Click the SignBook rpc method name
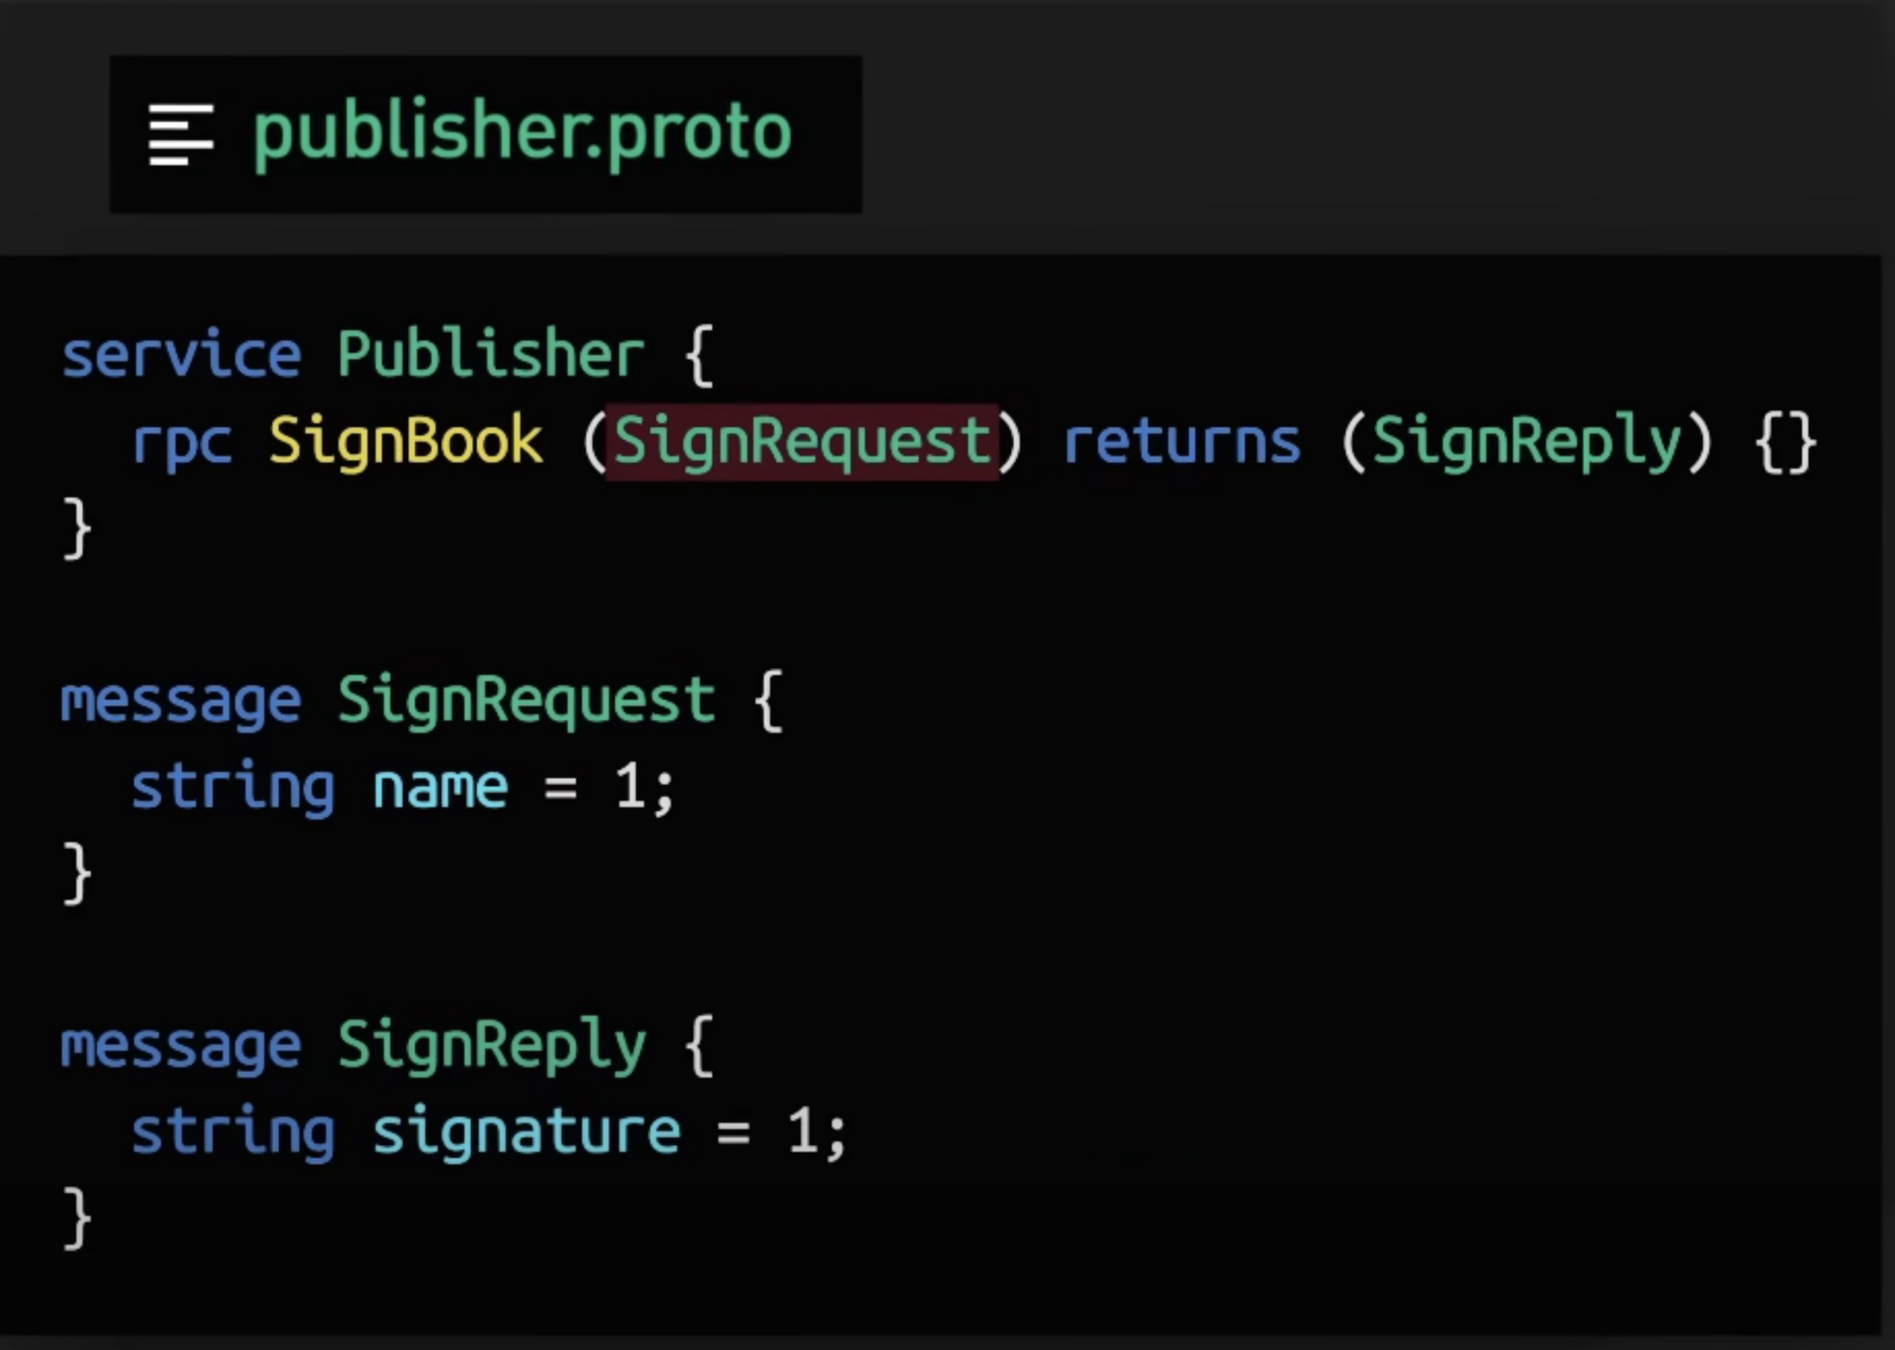Viewport: 1895px width, 1350px height. 406,441
